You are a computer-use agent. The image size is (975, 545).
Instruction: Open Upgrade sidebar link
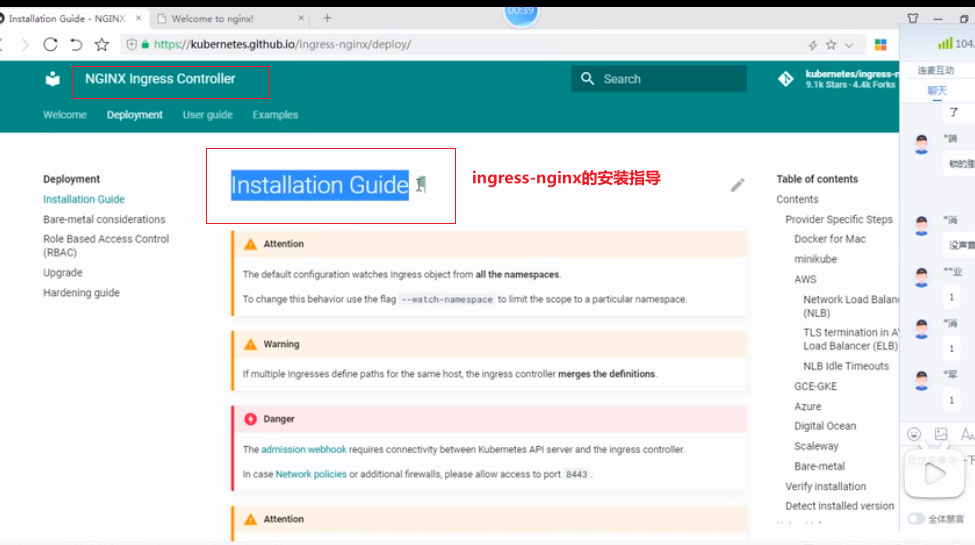63,272
